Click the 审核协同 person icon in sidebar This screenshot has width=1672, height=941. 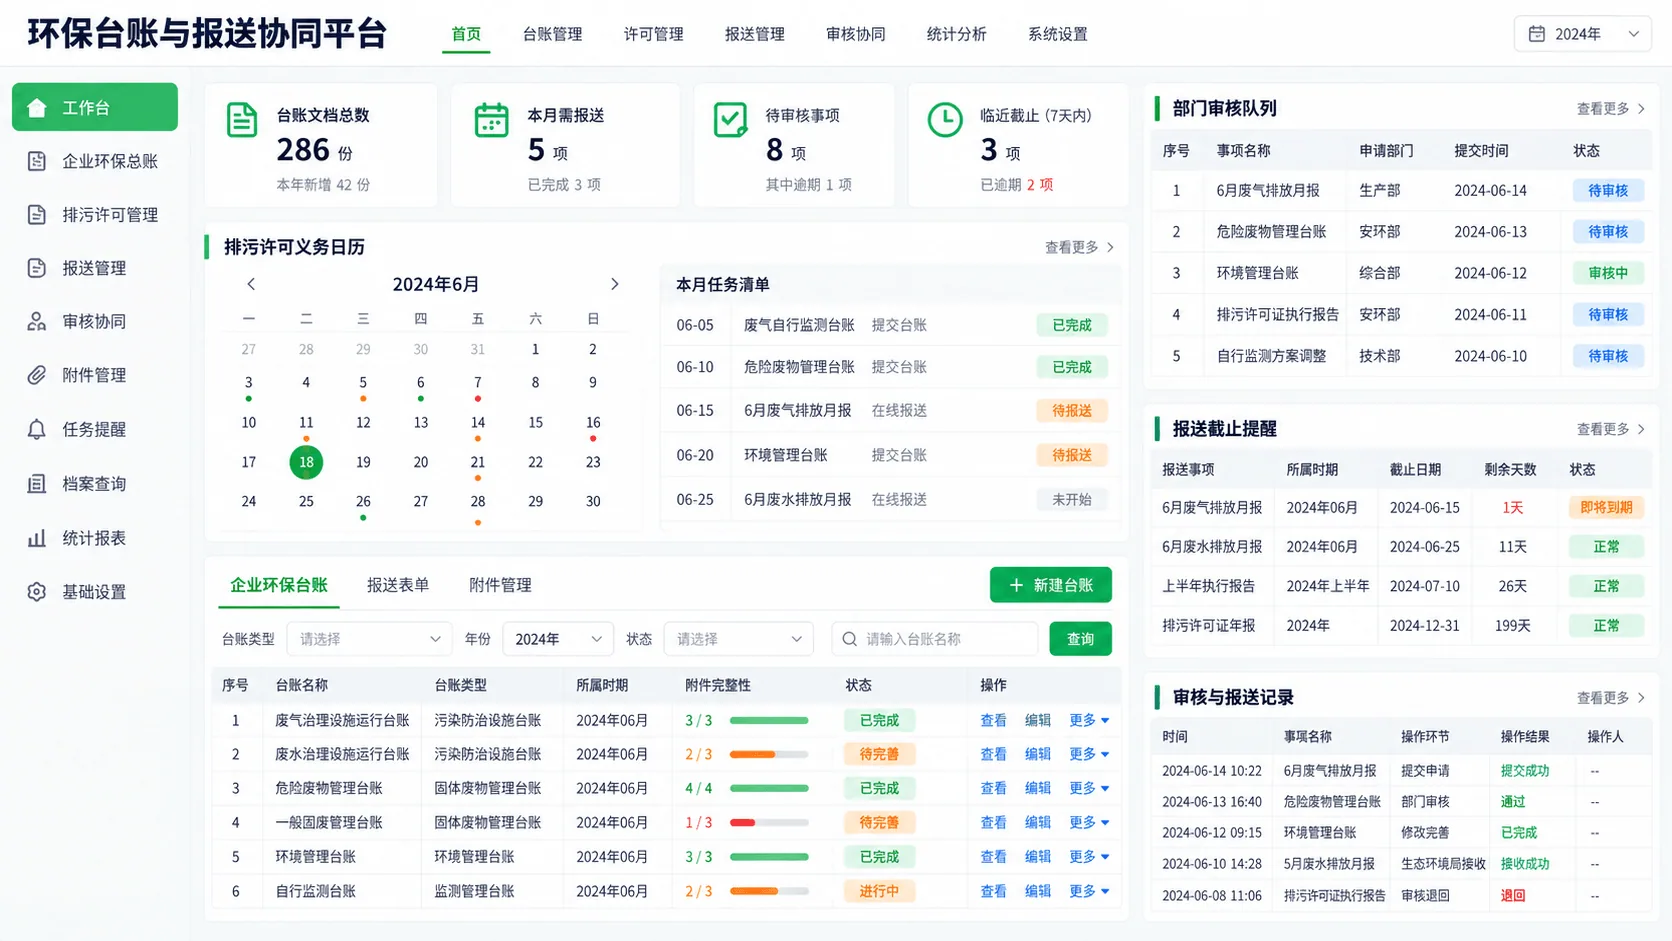coord(37,321)
